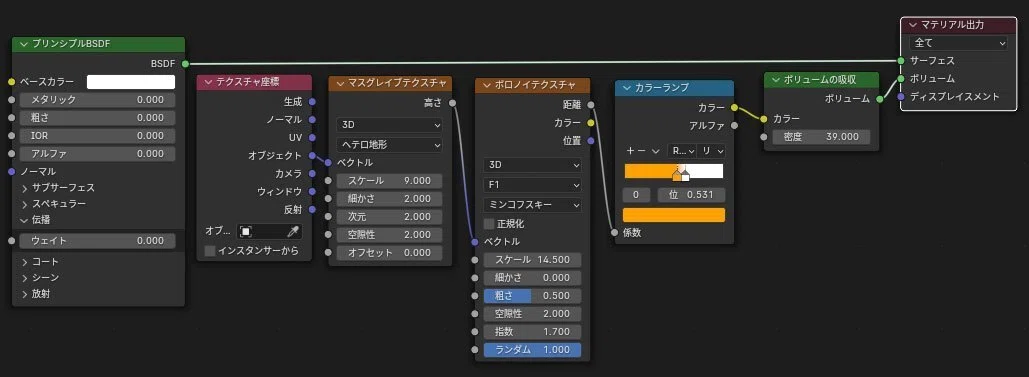Viewport: 1029px width, 377px height.
Task: Collapse the ボロノイテクスチャ node
Action: [x=486, y=85]
